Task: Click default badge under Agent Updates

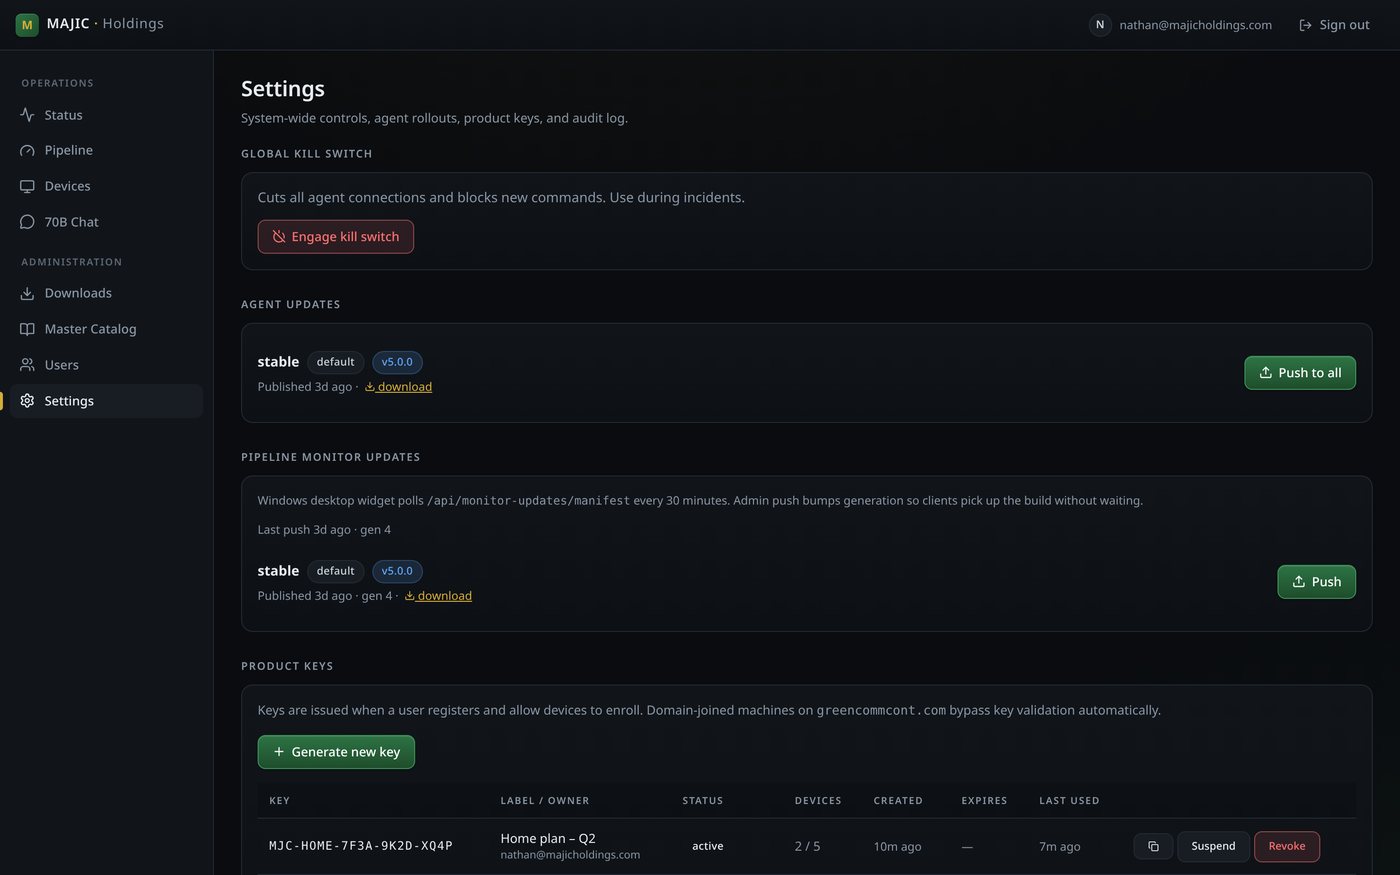Action: point(335,362)
